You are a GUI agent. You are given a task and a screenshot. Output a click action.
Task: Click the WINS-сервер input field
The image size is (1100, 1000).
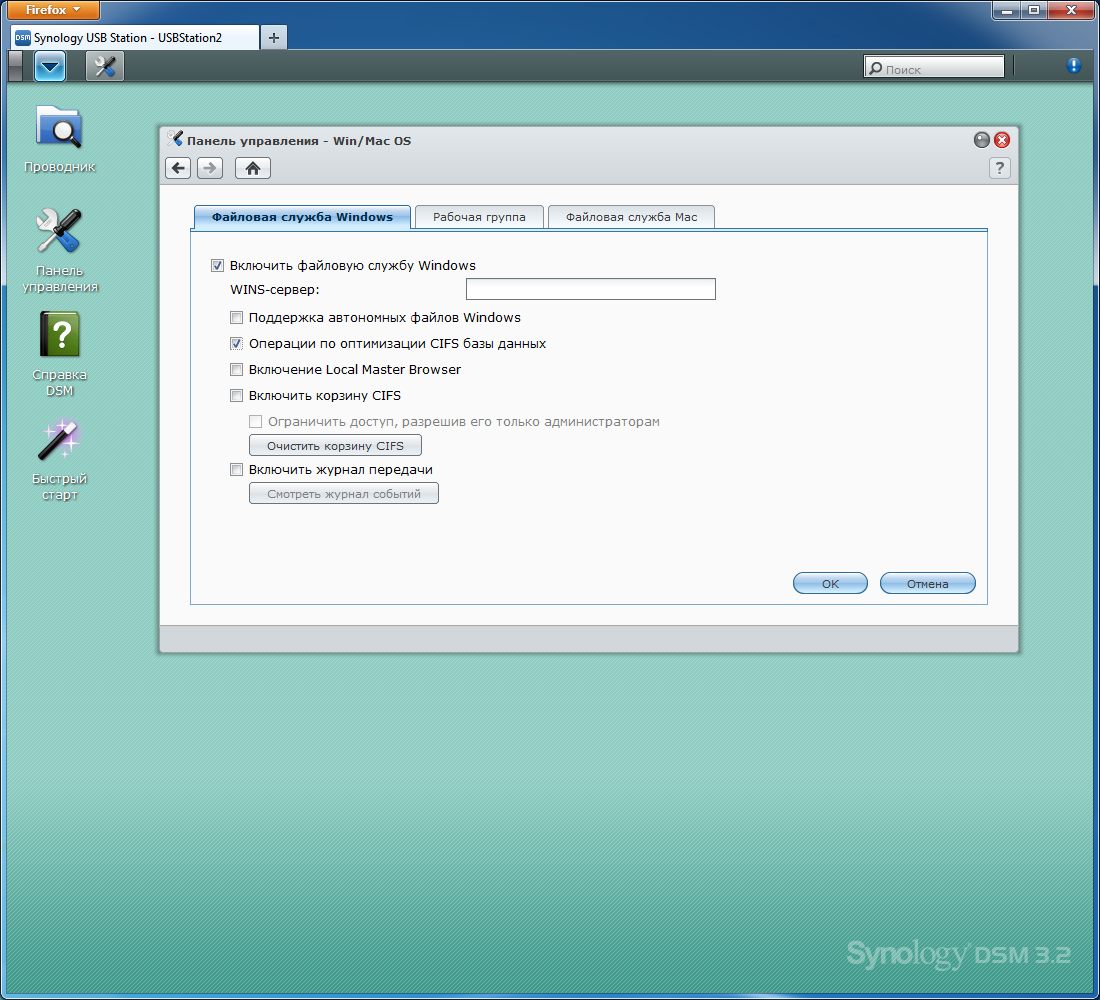click(591, 289)
